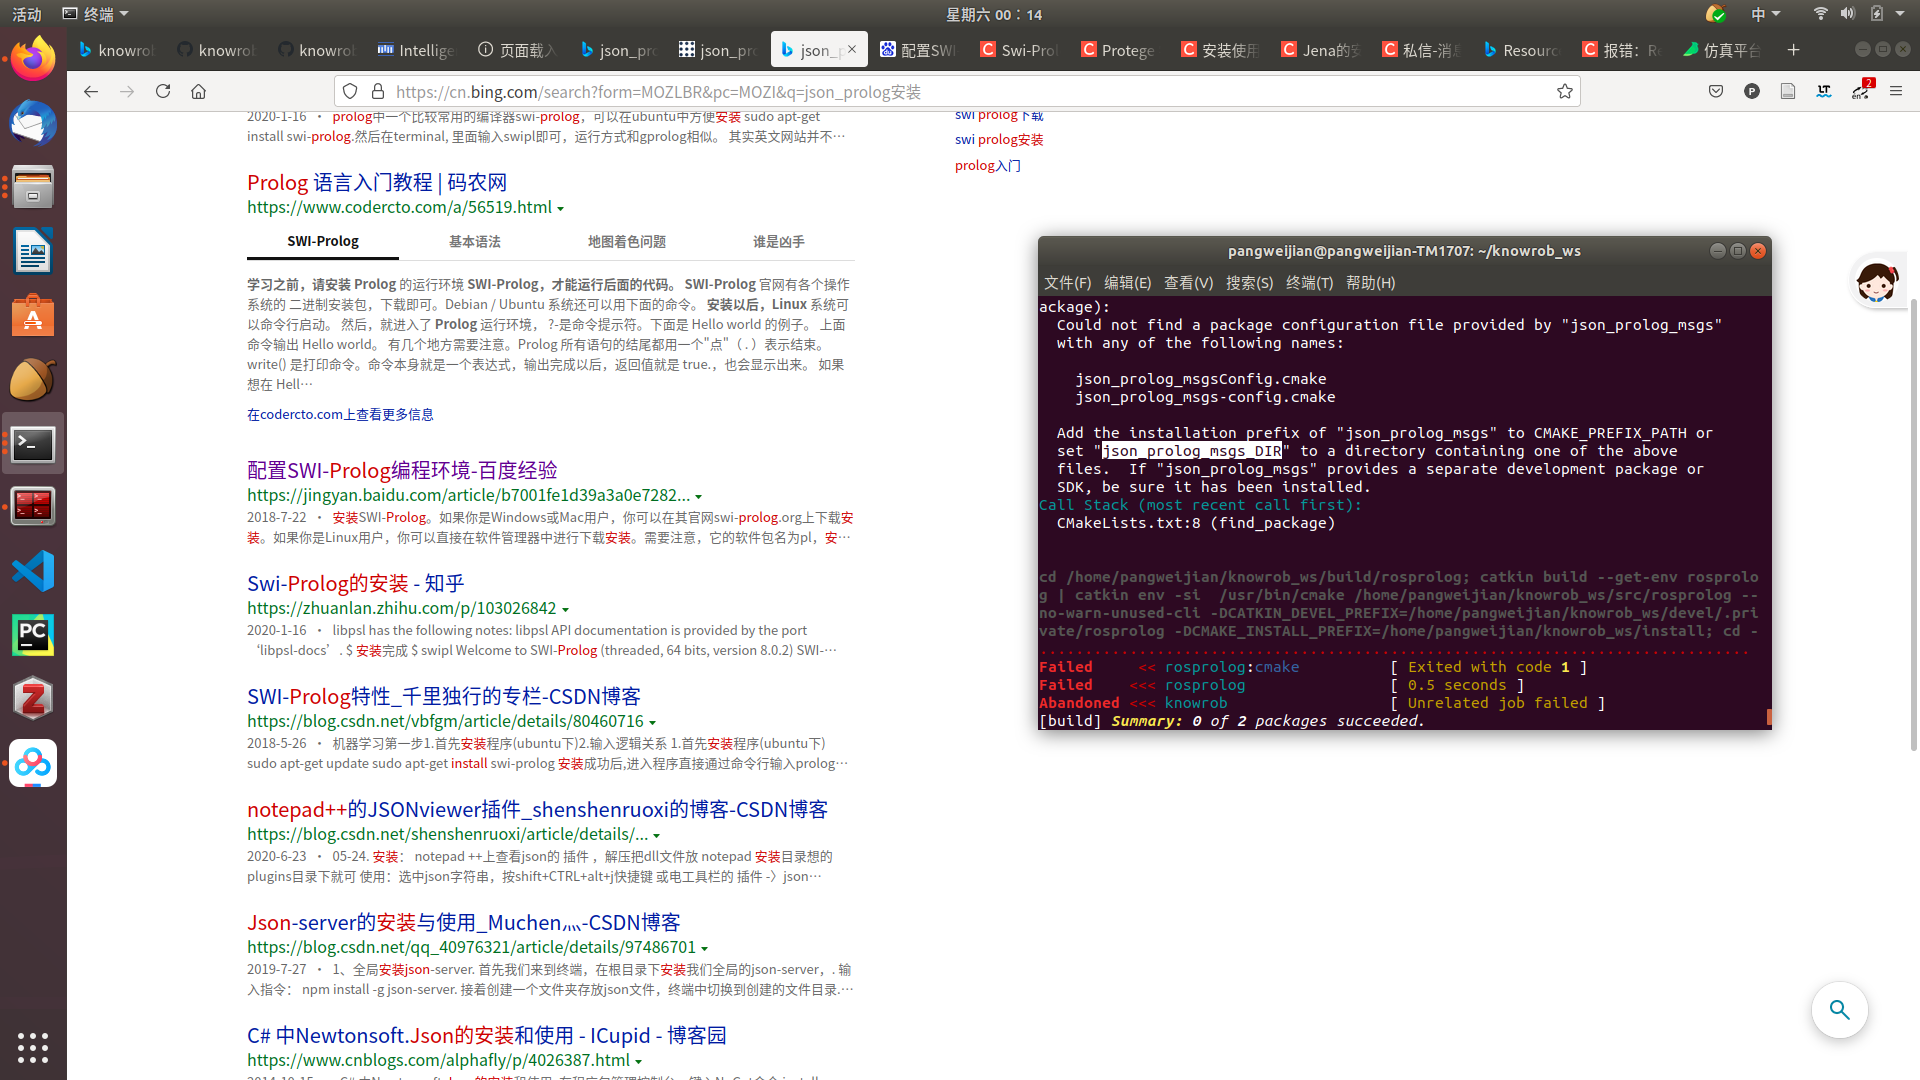Image resolution: width=1920 pixels, height=1080 pixels.
Task: Toggle the bookmark star for this page
Action: click(x=1565, y=91)
